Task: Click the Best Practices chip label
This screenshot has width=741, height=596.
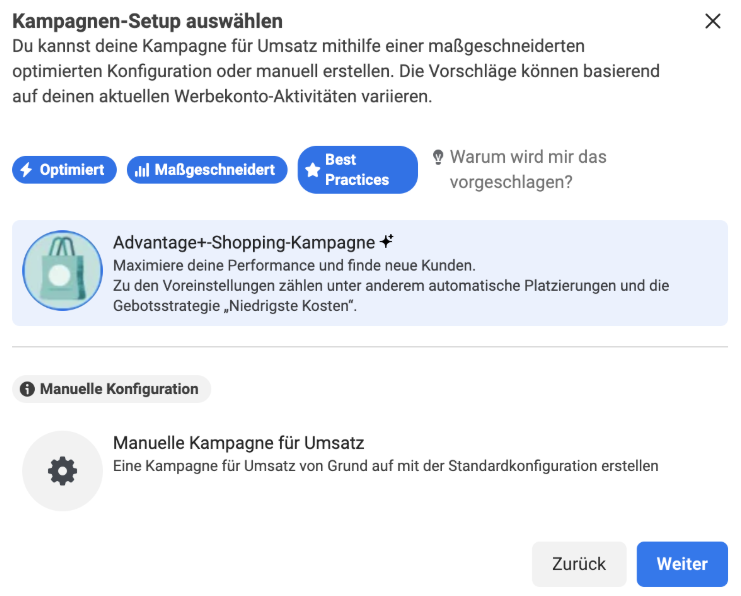Action: [x=357, y=170]
